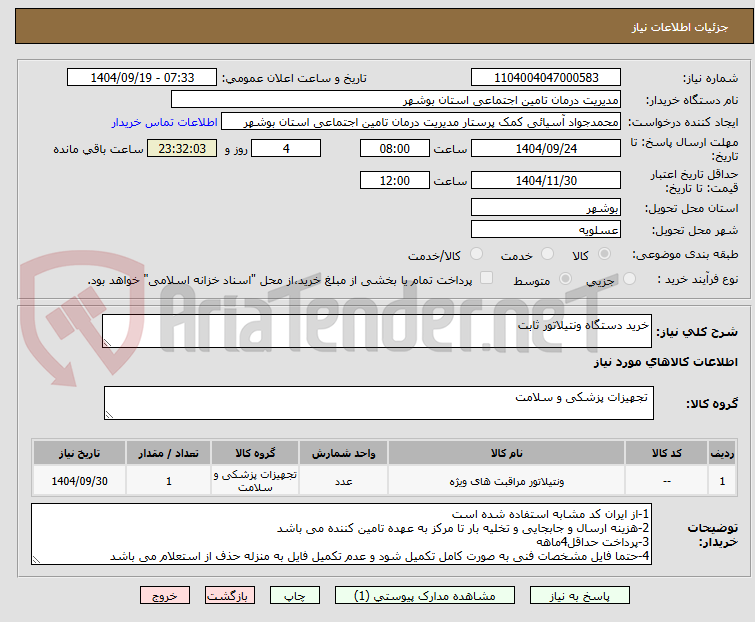Click the شماره نیاز number field
755x622 pixels.
pyautogui.click(x=546, y=78)
